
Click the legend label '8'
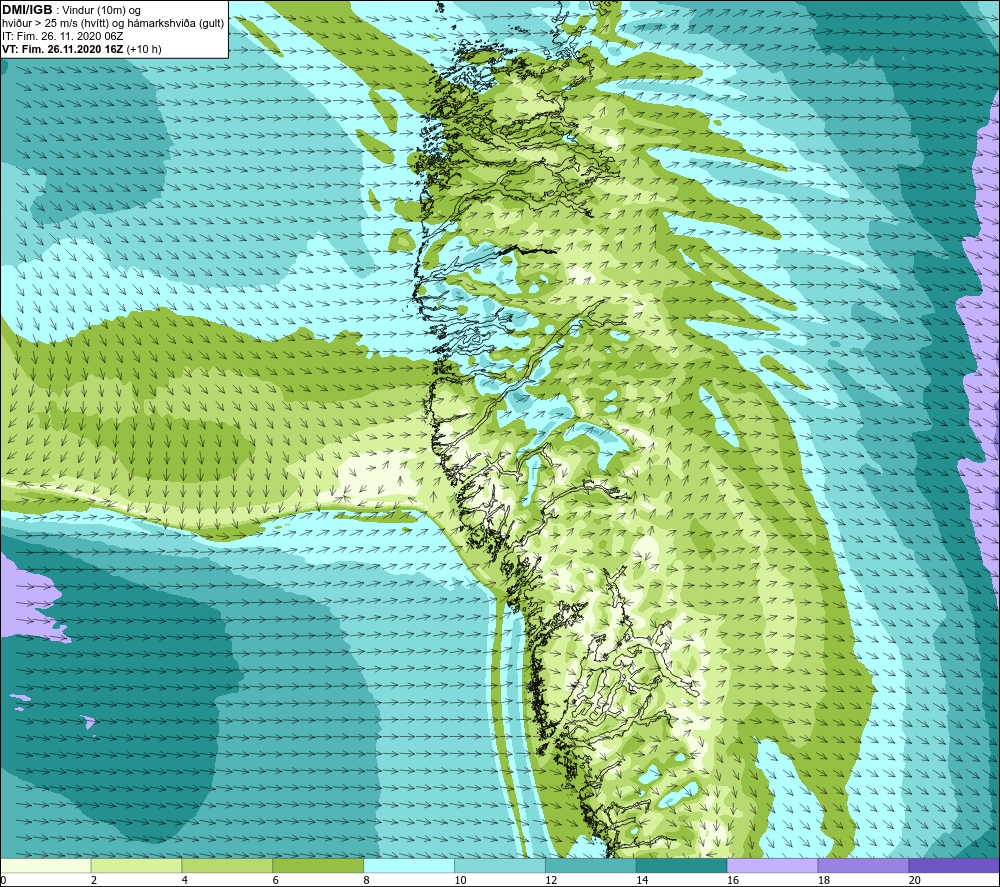click(366, 880)
